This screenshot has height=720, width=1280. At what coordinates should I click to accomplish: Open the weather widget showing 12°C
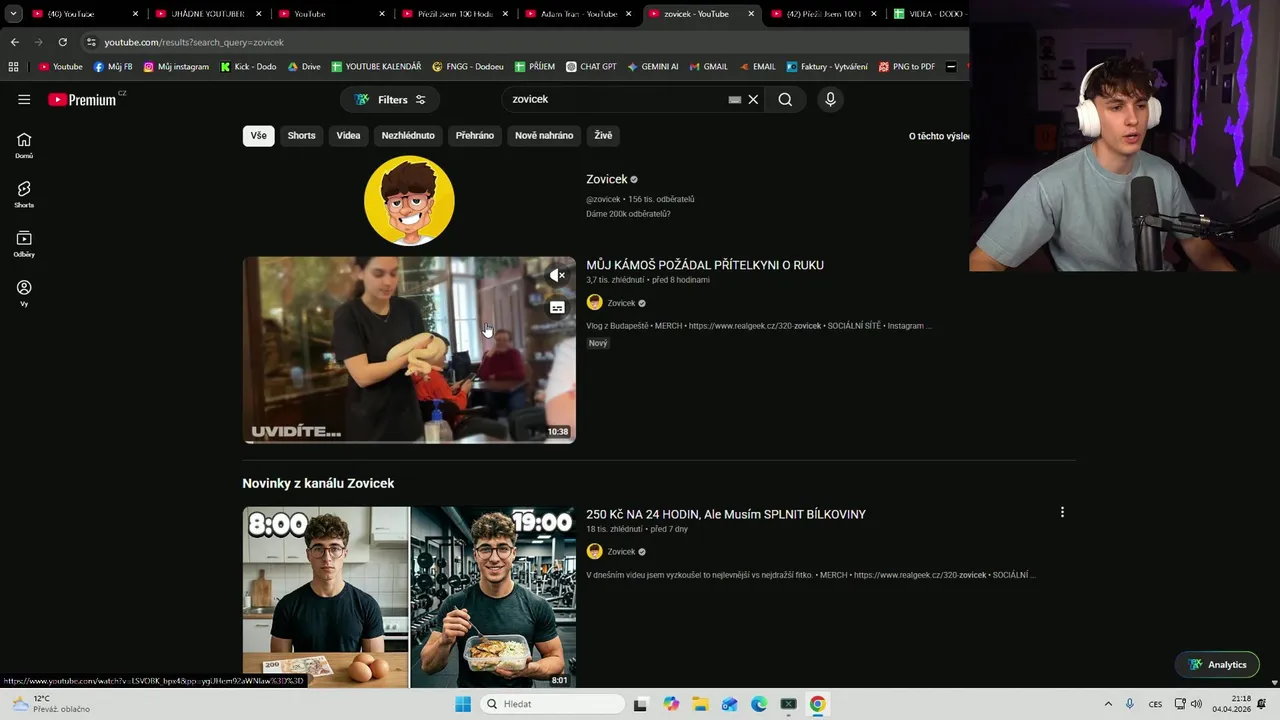coord(50,704)
